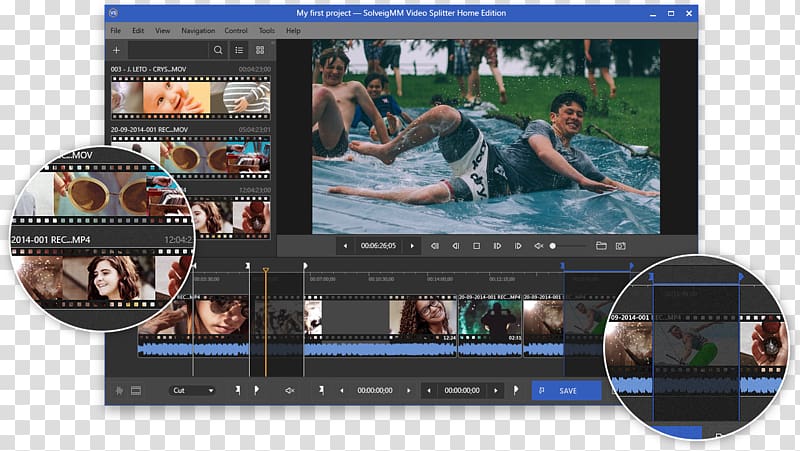Decrease fragment start time with left arrow
Image resolution: width=800 pixels, height=451 pixels.
tap(342, 390)
